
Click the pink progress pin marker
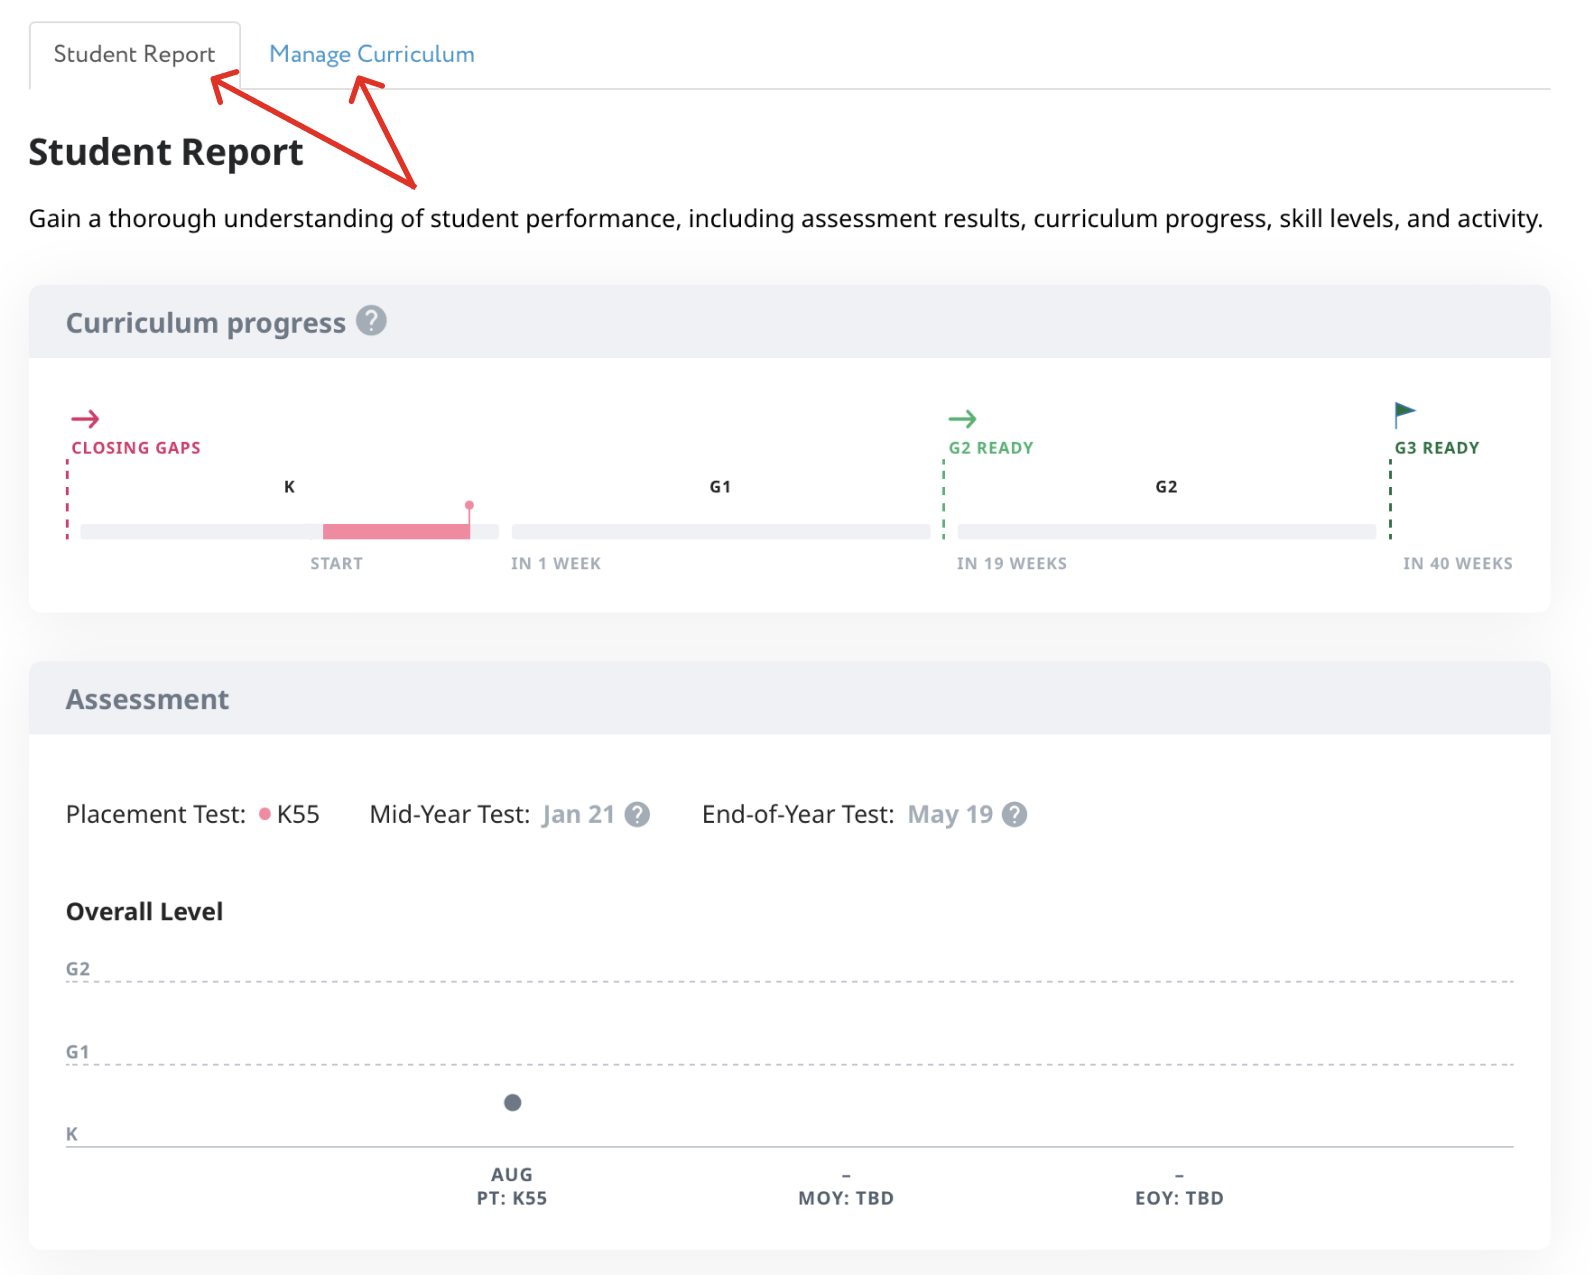[x=469, y=507]
